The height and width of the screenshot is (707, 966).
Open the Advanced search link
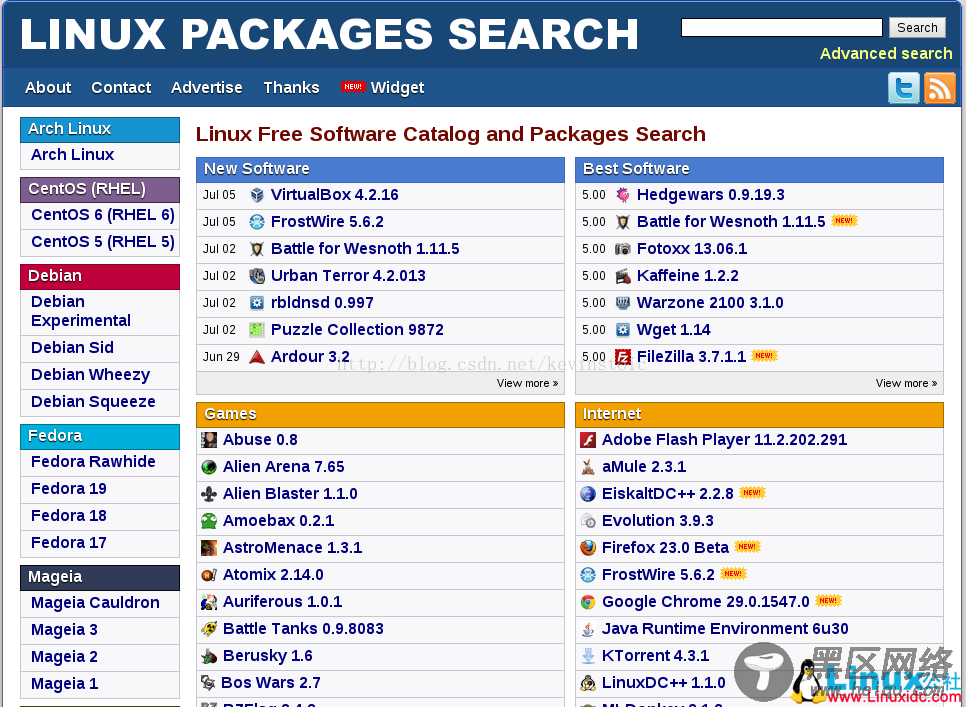click(x=886, y=54)
